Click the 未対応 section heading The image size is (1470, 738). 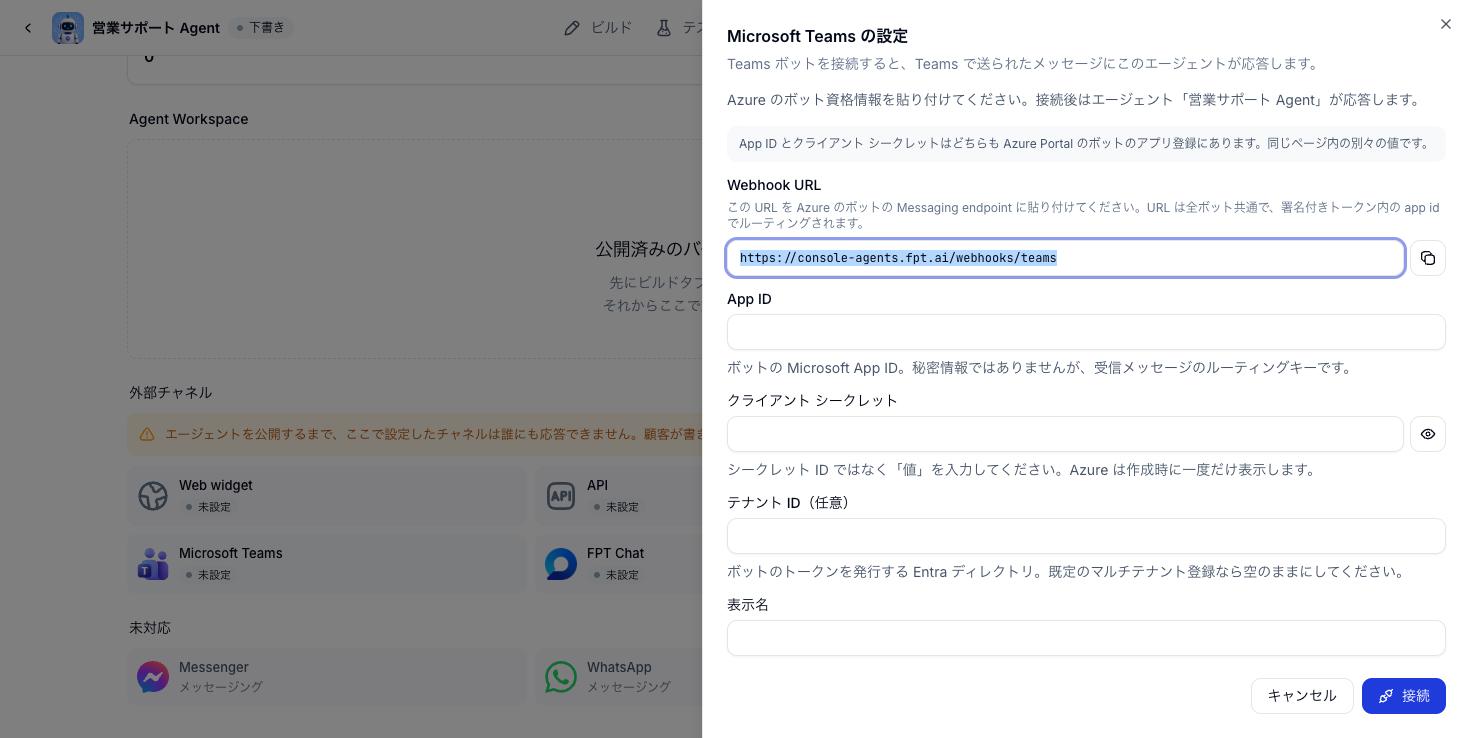150,628
